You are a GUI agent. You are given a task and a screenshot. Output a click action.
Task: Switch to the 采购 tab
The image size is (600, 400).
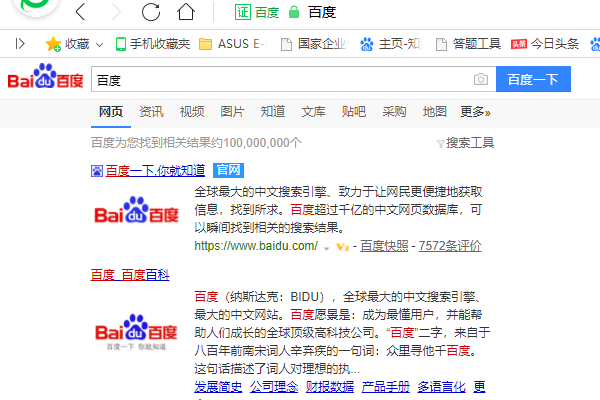[x=394, y=111]
